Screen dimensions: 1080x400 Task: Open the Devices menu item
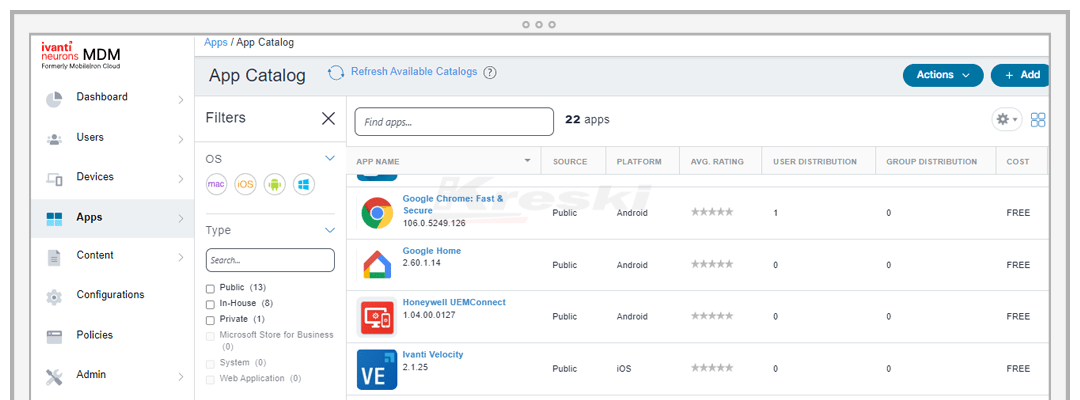coord(95,177)
